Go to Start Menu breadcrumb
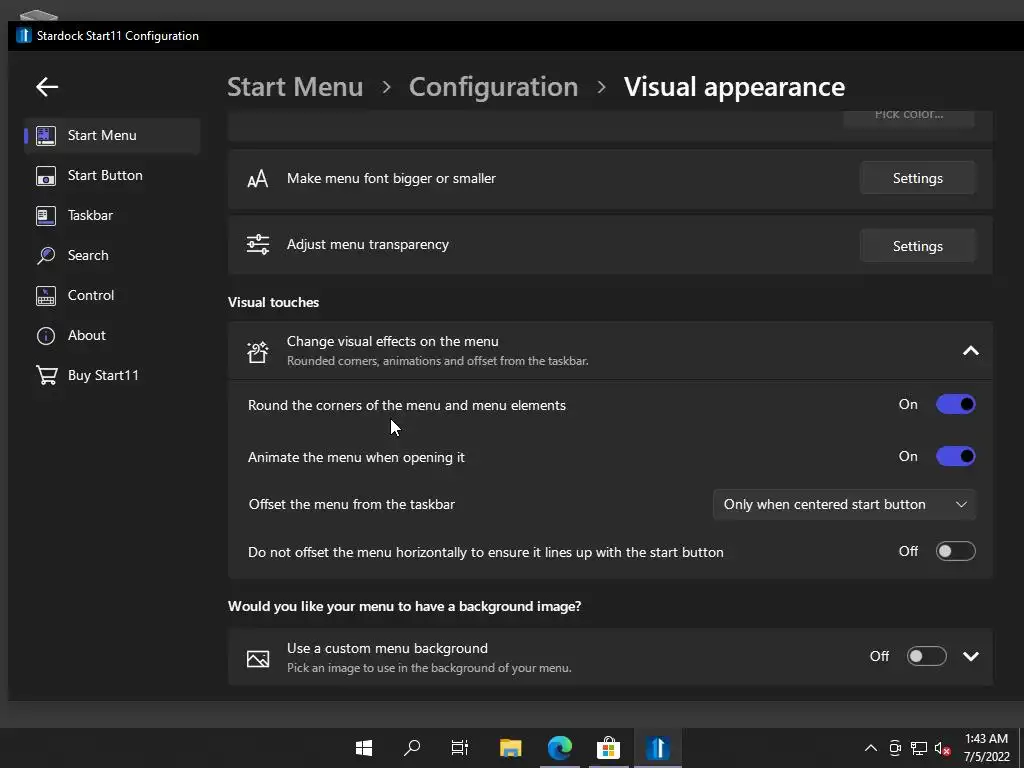Viewport: 1024px width, 768px height. [295, 87]
